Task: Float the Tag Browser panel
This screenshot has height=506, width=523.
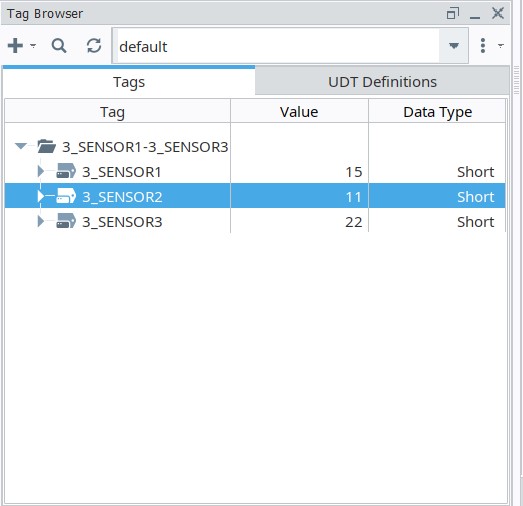Action: click(453, 13)
